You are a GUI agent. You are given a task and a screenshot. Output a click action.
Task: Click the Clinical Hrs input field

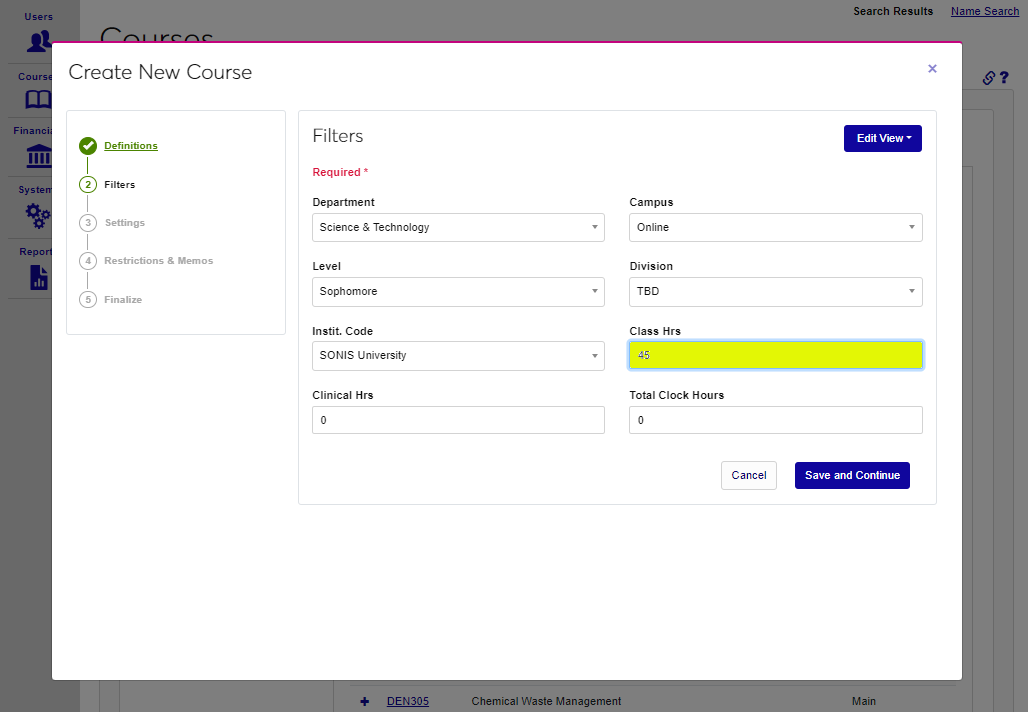coord(458,420)
